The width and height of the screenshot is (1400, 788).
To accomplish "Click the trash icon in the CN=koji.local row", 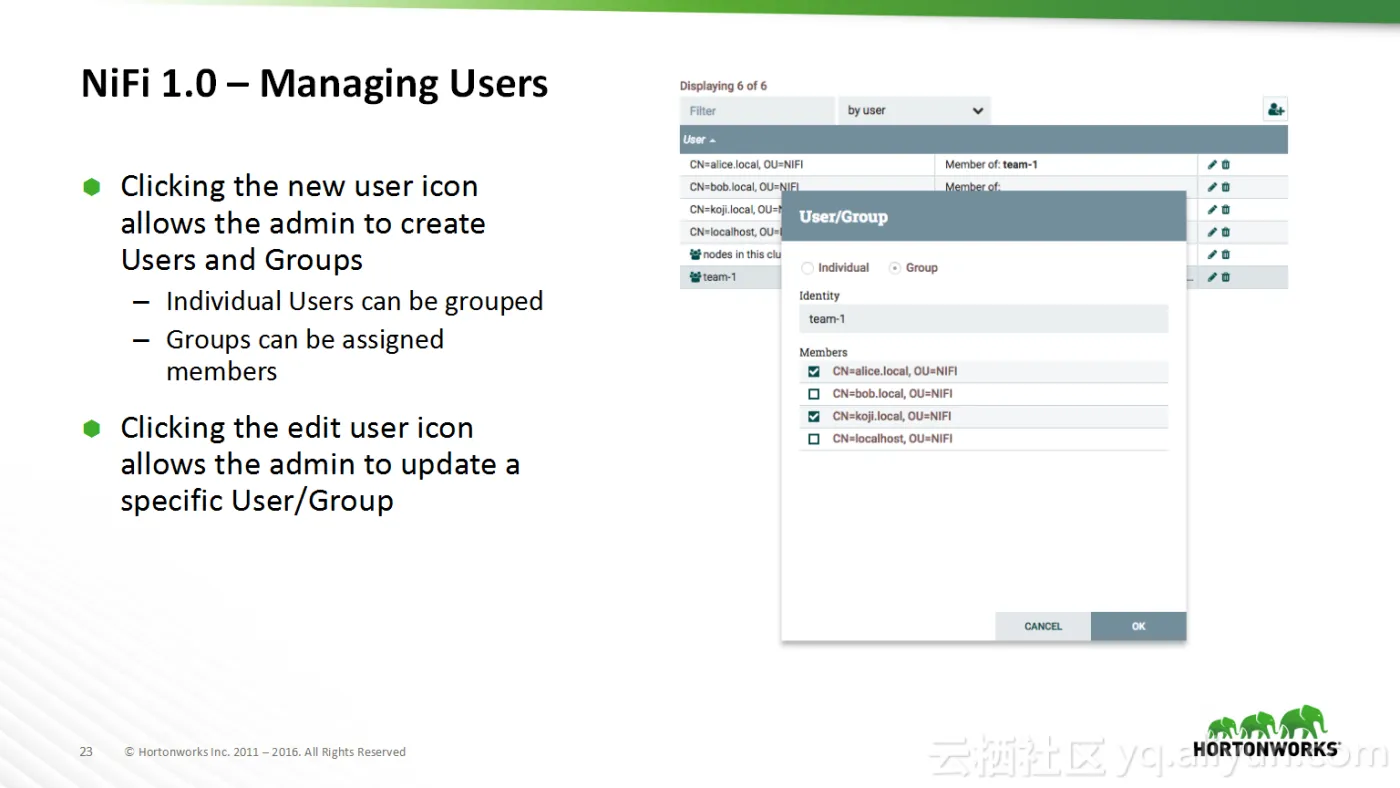I will 1226,210.
